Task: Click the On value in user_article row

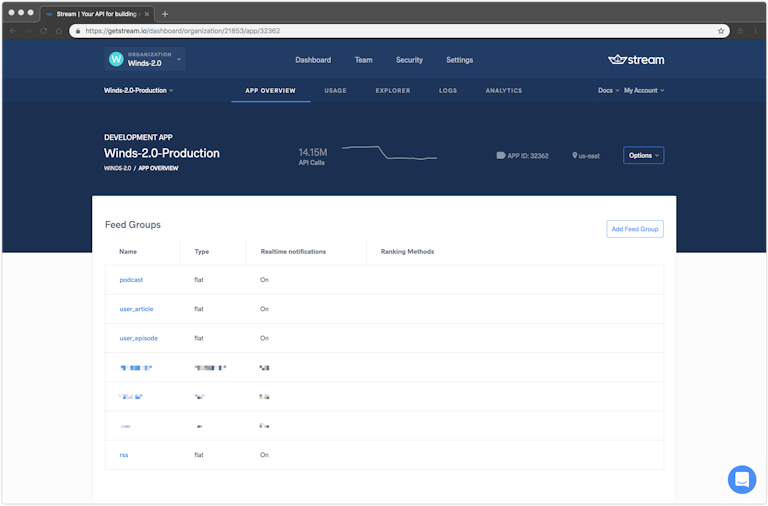Action: [264, 309]
